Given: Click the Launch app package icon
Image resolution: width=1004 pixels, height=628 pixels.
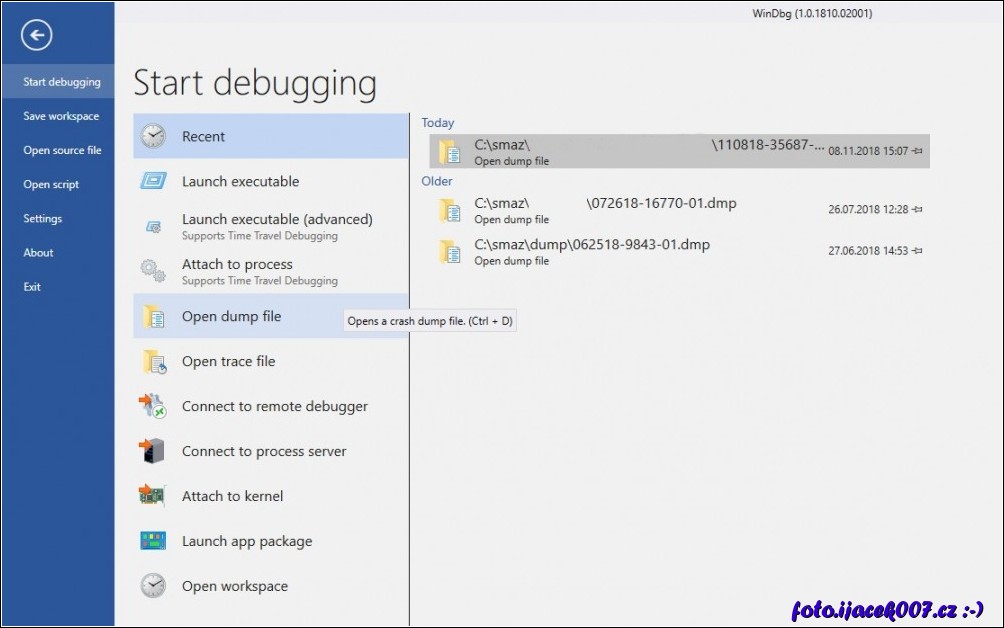Looking at the screenshot, I should coord(153,541).
